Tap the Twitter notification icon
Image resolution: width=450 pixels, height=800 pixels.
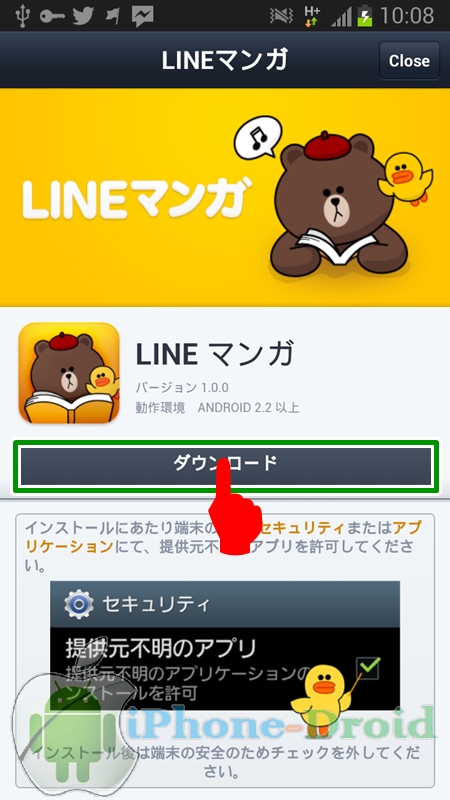(84, 16)
